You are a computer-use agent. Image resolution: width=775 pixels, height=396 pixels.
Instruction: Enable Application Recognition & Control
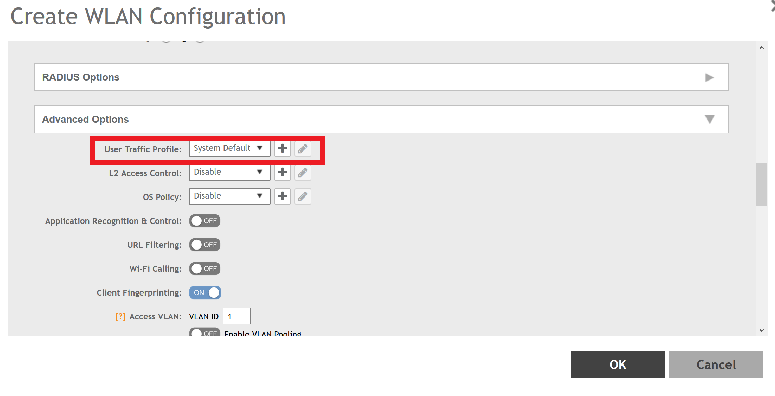point(205,220)
